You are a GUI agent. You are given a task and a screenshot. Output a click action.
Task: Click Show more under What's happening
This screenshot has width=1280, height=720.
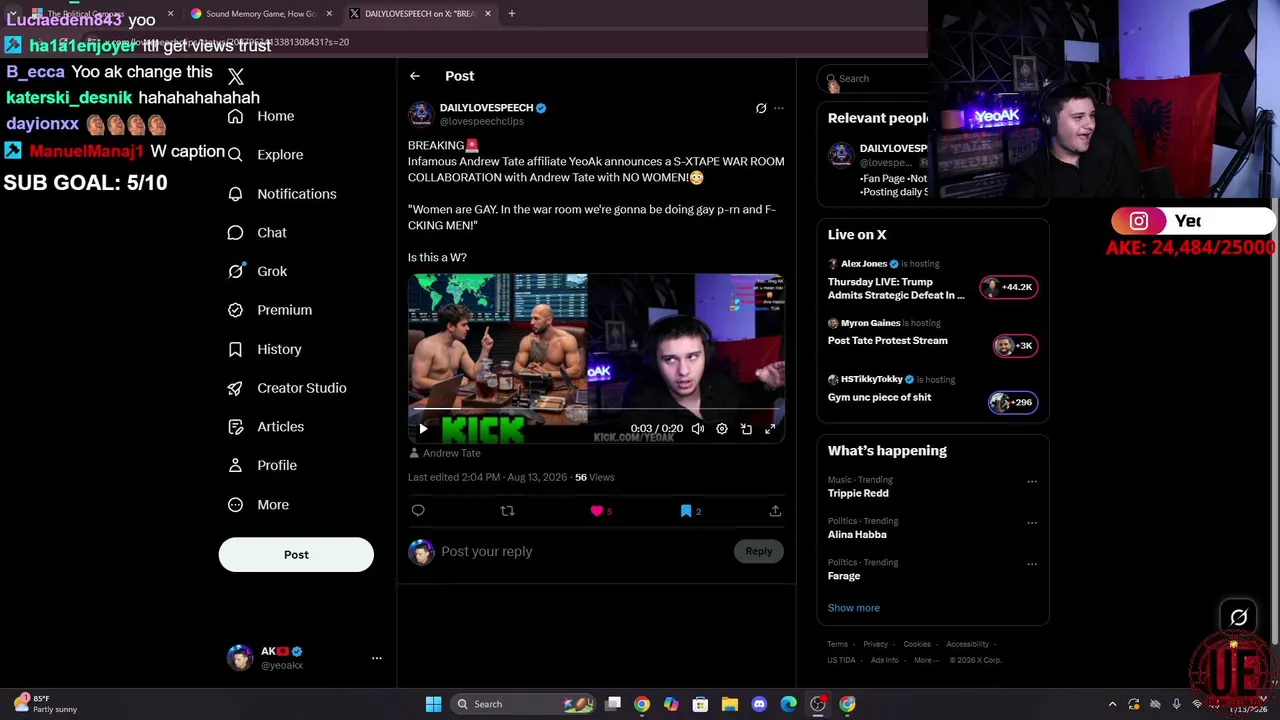(x=854, y=608)
